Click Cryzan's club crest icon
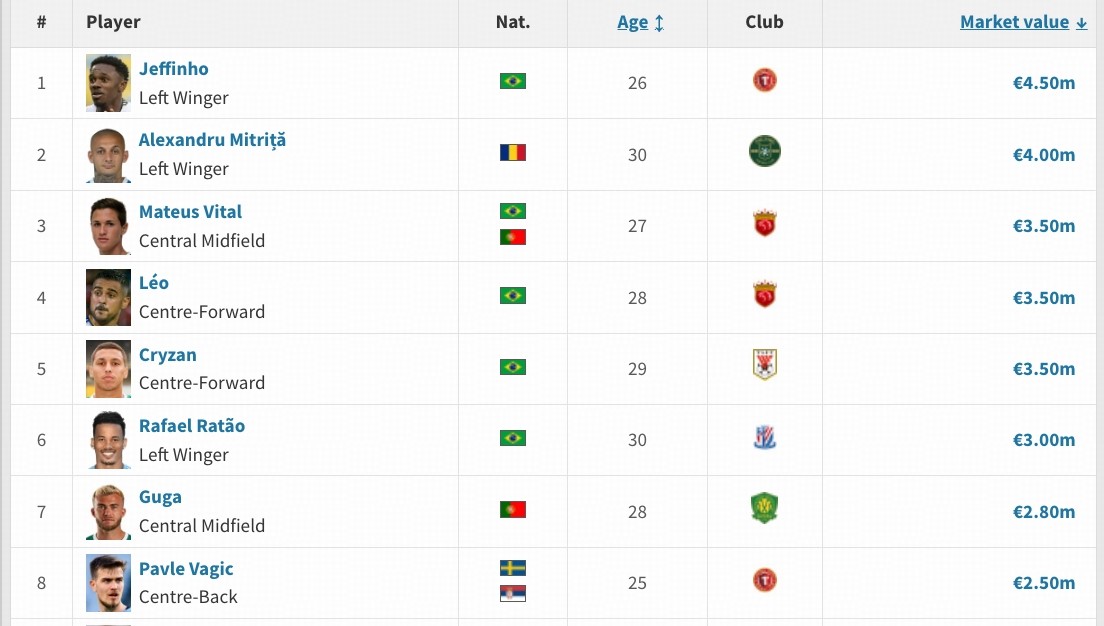This screenshot has height=626, width=1104. pyautogui.click(x=765, y=365)
